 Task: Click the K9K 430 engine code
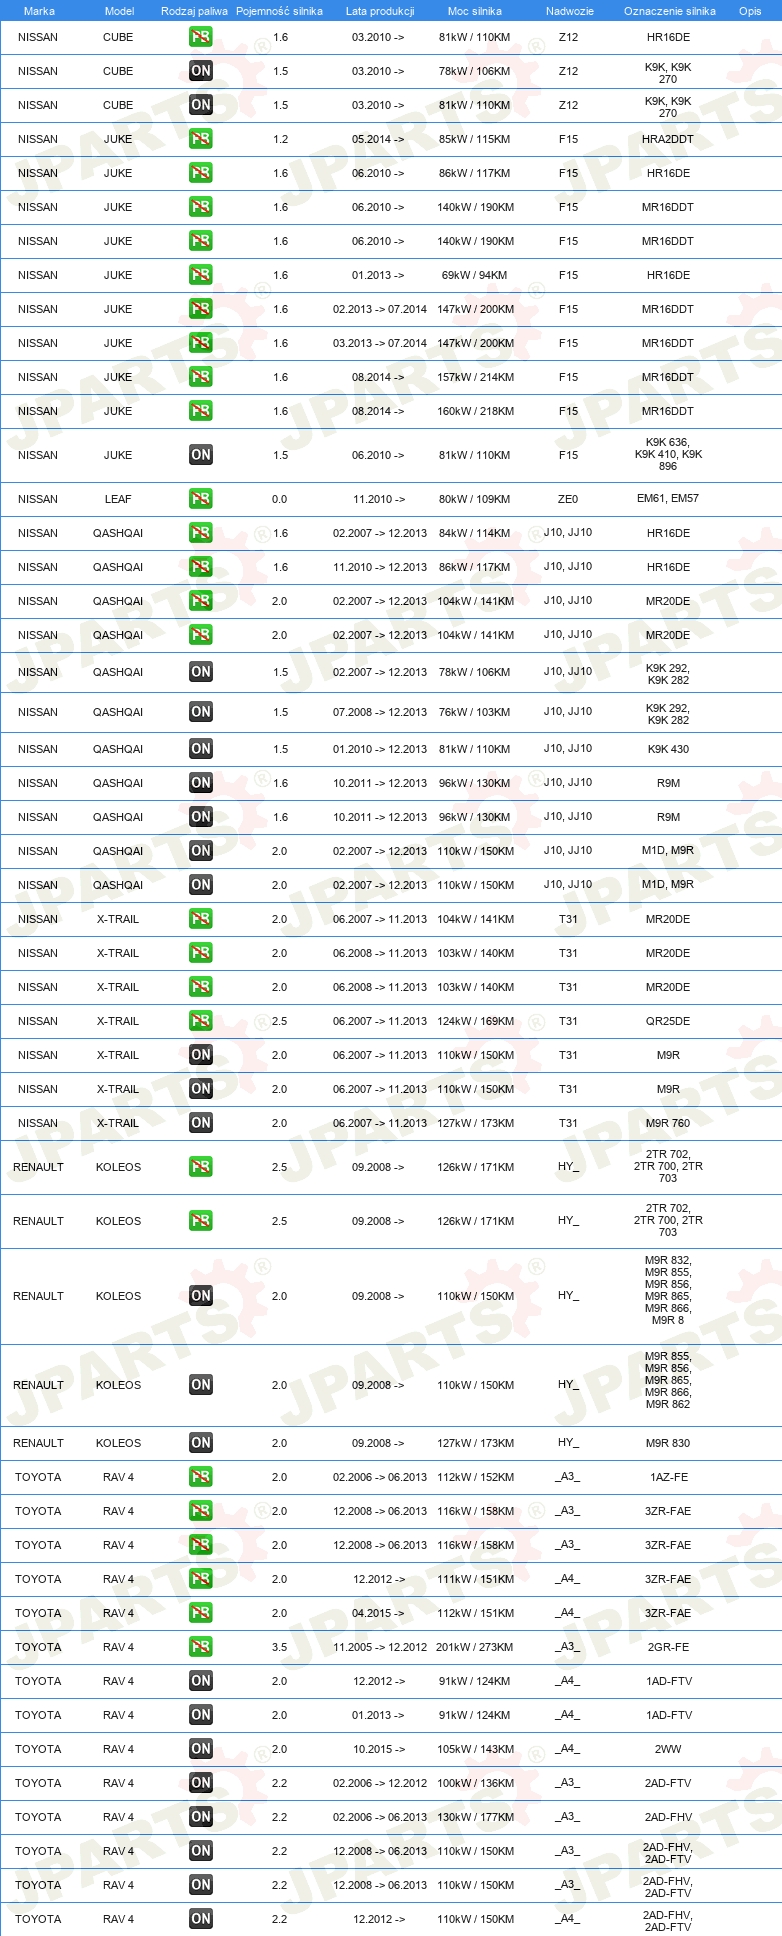coord(668,749)
